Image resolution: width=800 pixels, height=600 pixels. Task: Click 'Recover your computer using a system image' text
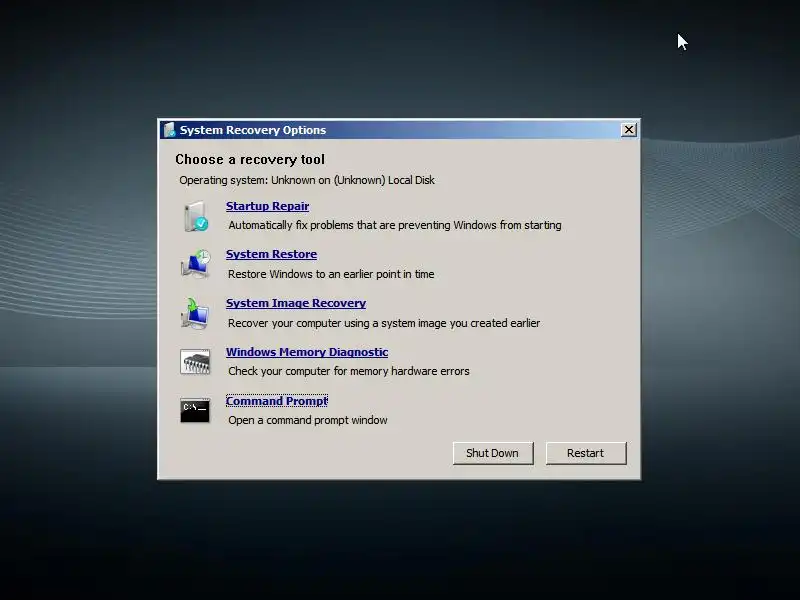tap(384, 323)
